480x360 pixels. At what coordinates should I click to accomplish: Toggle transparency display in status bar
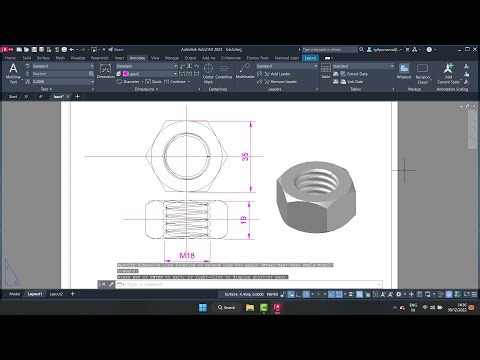359,294
